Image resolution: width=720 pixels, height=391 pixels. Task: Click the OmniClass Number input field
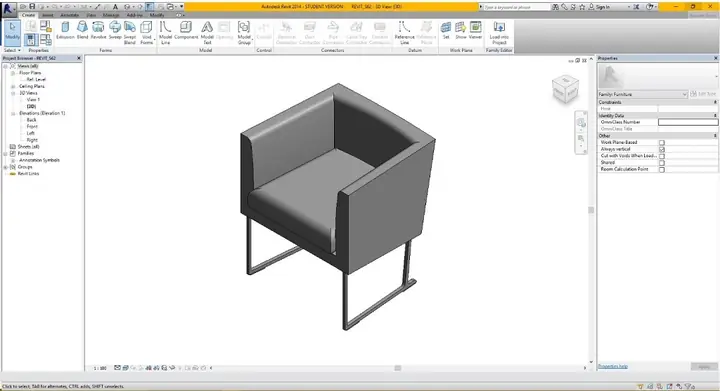pos(688,122)
